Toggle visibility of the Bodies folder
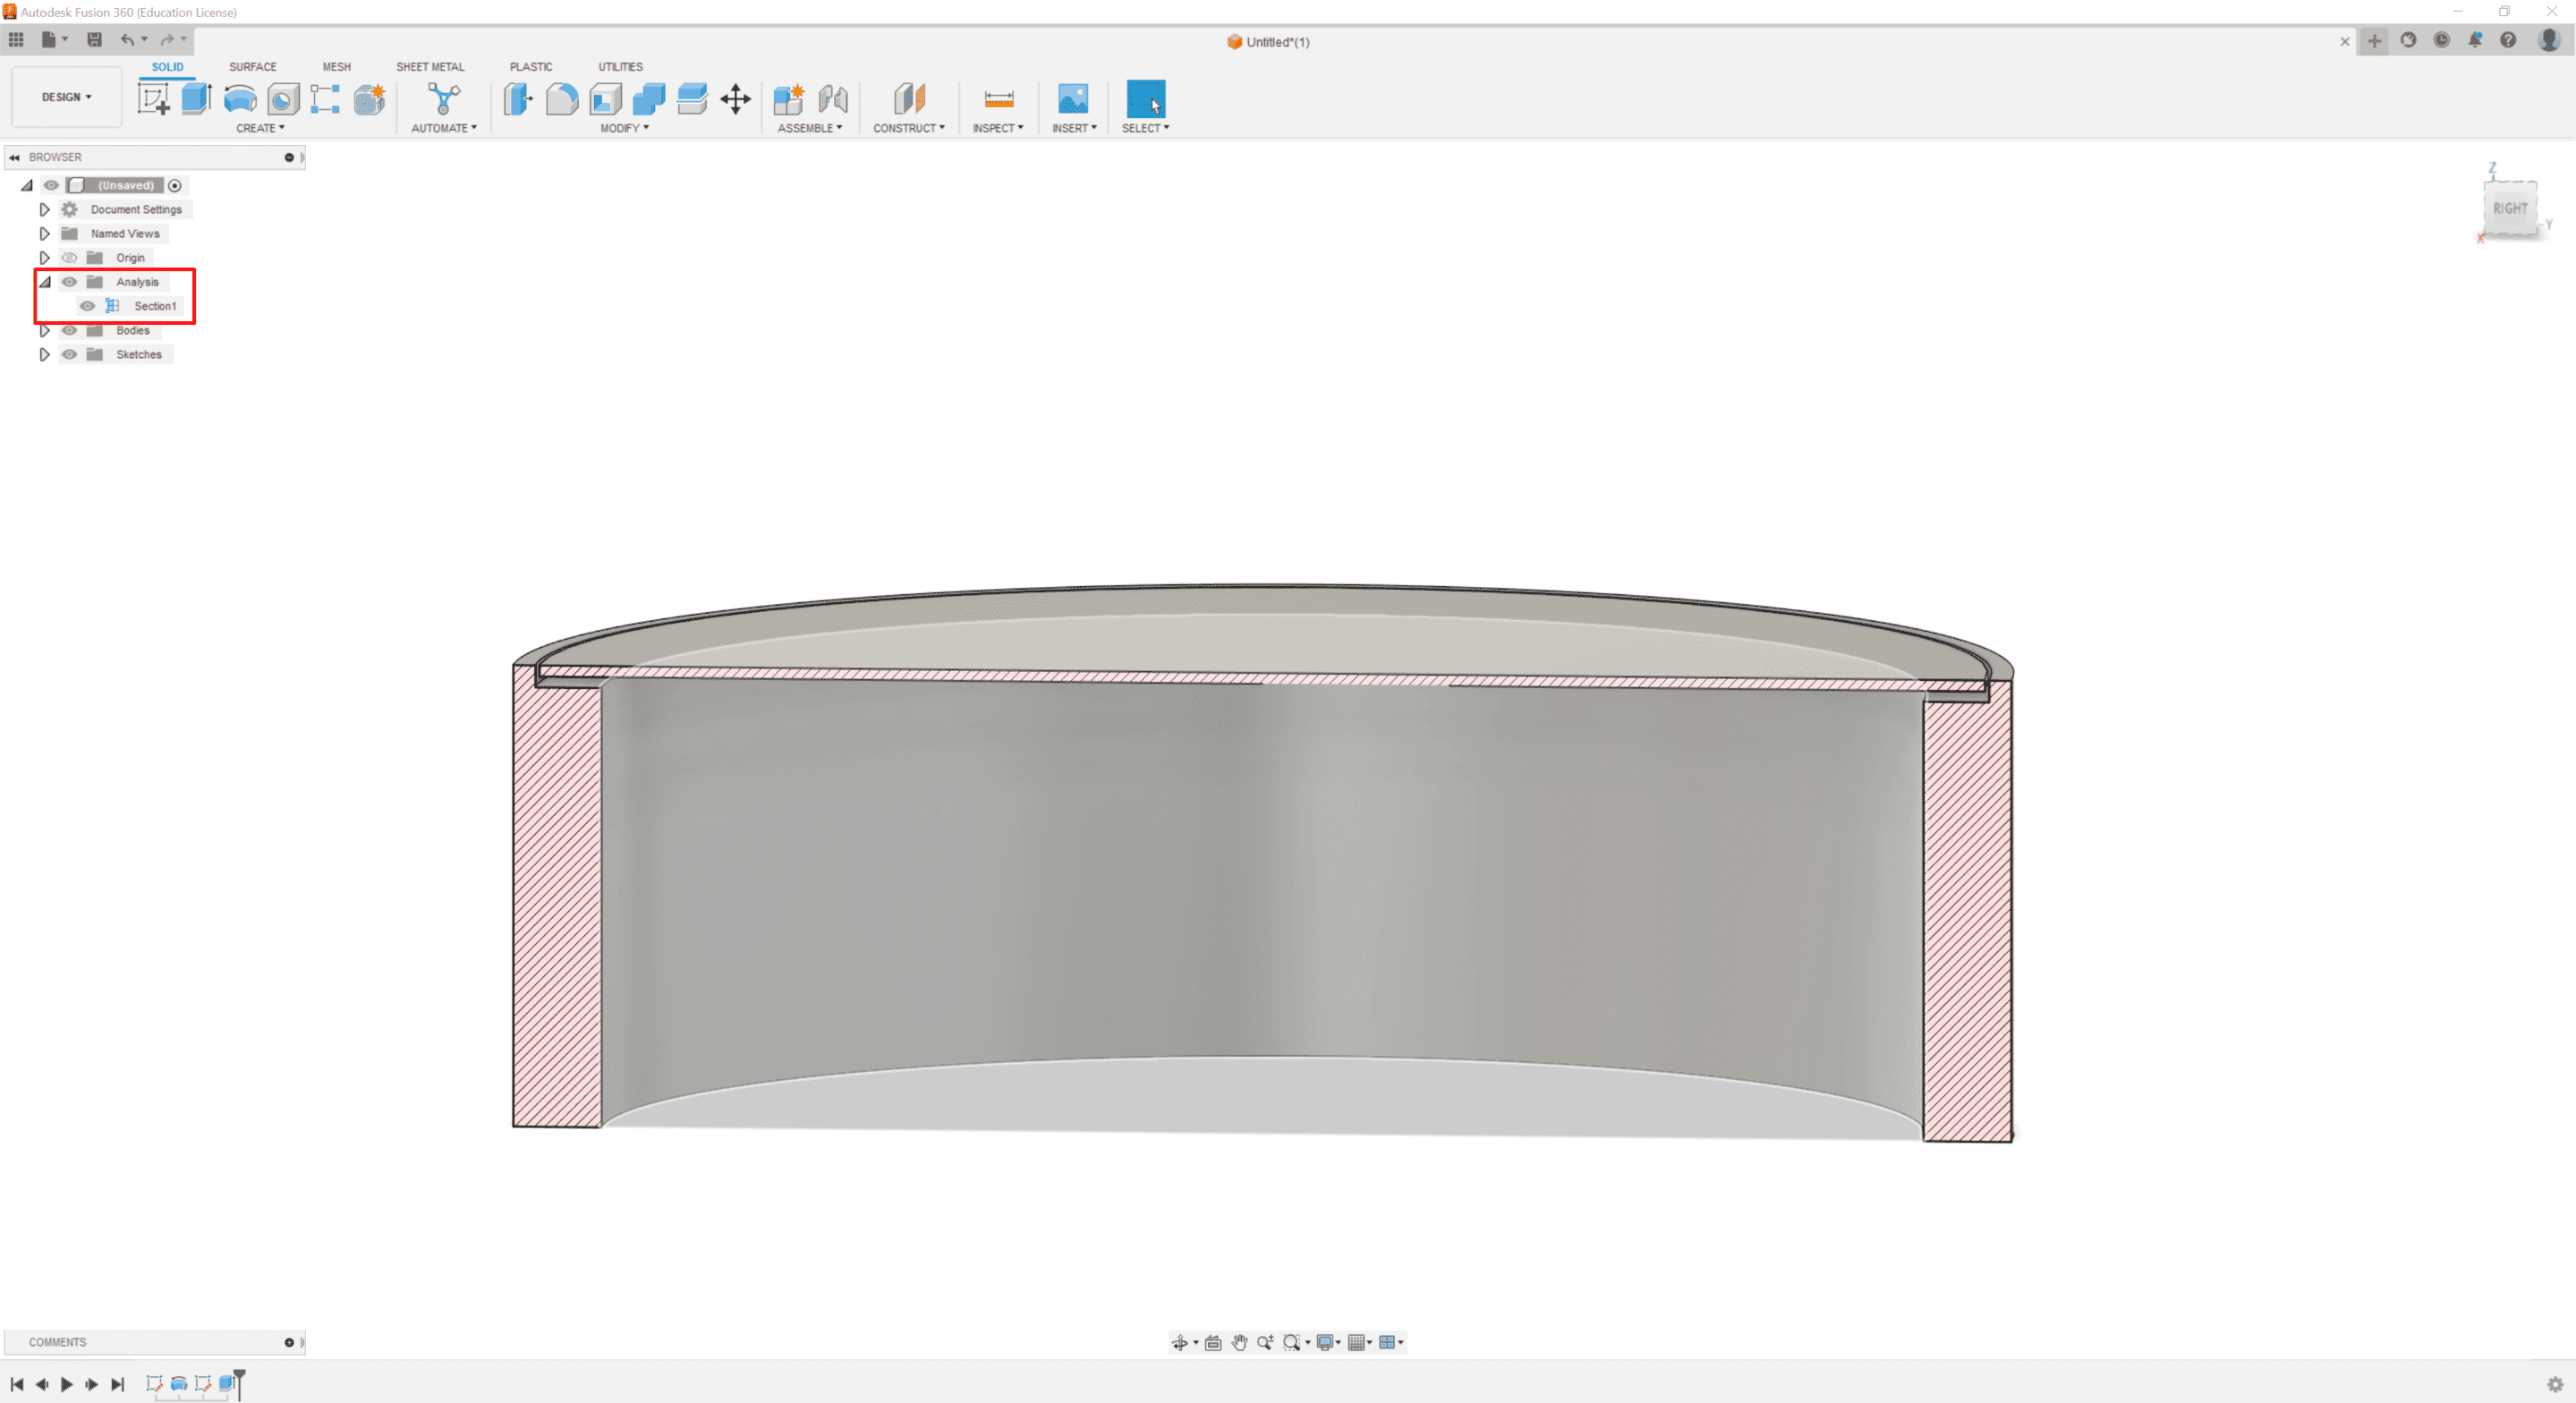Viewport: 2576px width, 1403px height. [x=69, y=330]
